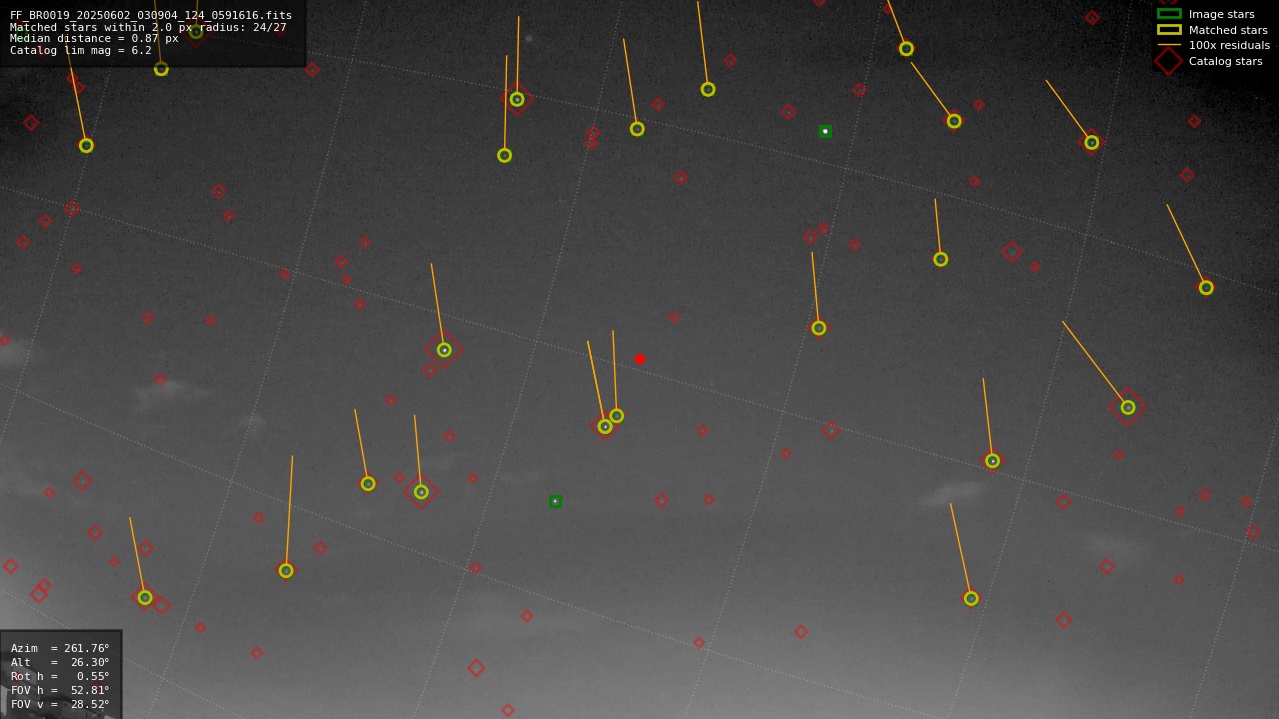Screen dimensions: 1279x719
Task: Click the green Image stars legend square
Action: [1169, 14]
